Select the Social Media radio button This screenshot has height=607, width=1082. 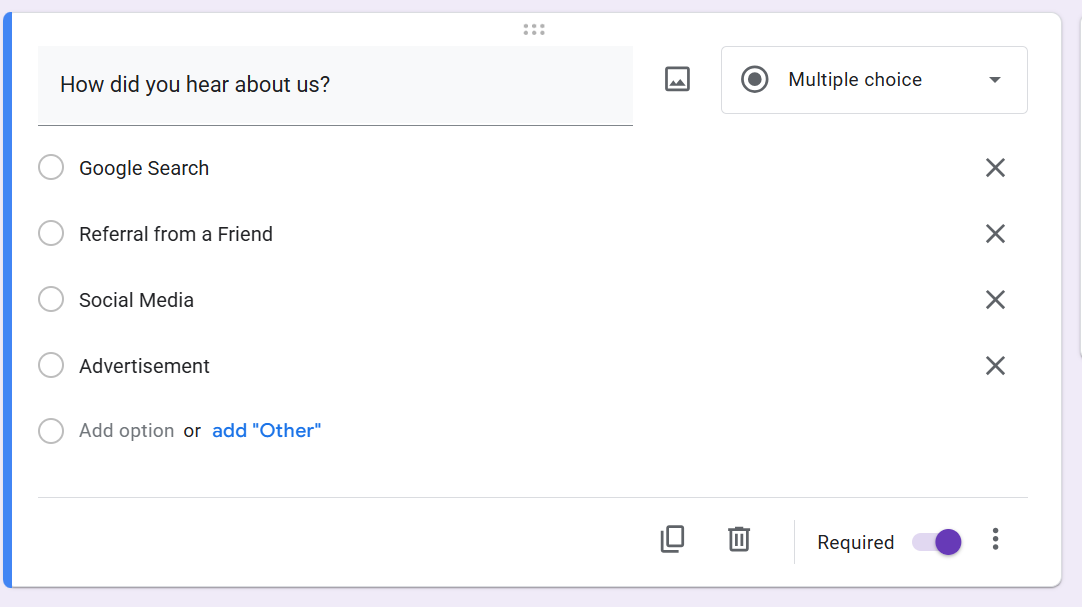click(x=51, y=299)
